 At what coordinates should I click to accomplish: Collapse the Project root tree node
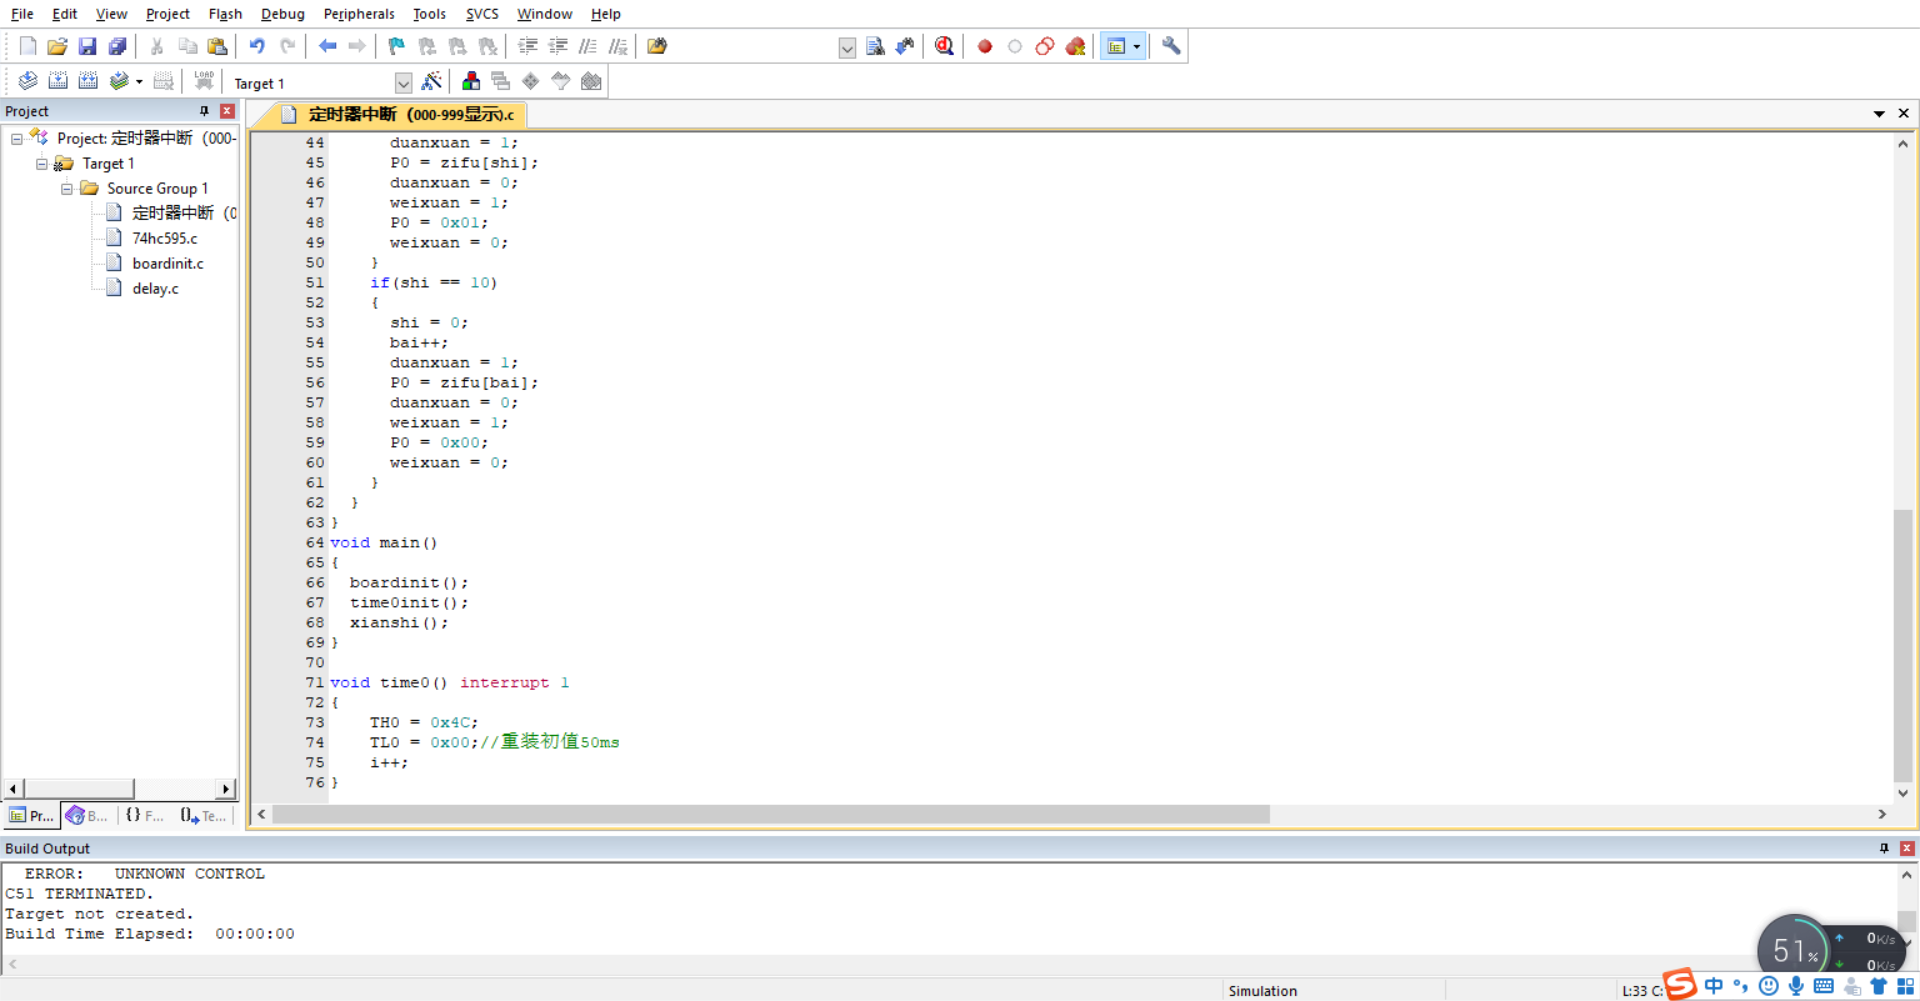pos(17,139)
